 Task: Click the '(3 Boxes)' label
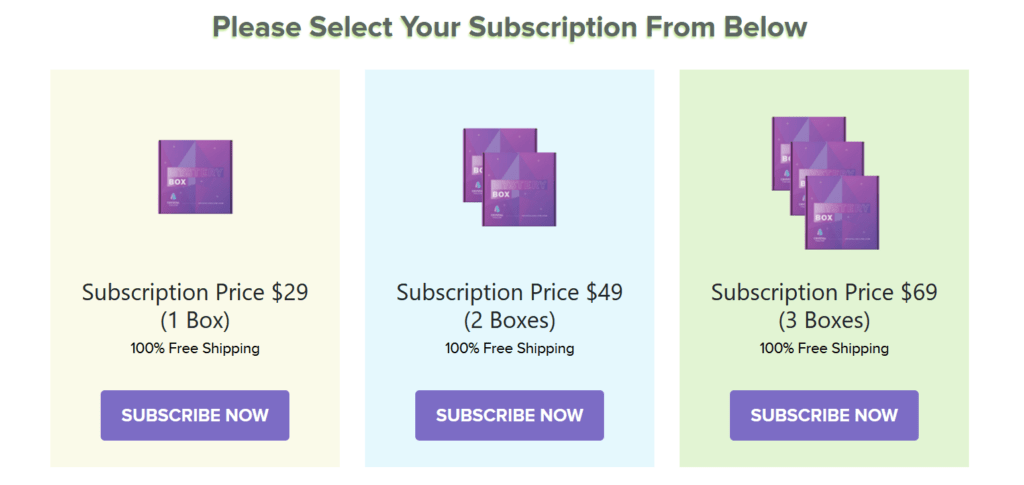click(x=824, y=321)
